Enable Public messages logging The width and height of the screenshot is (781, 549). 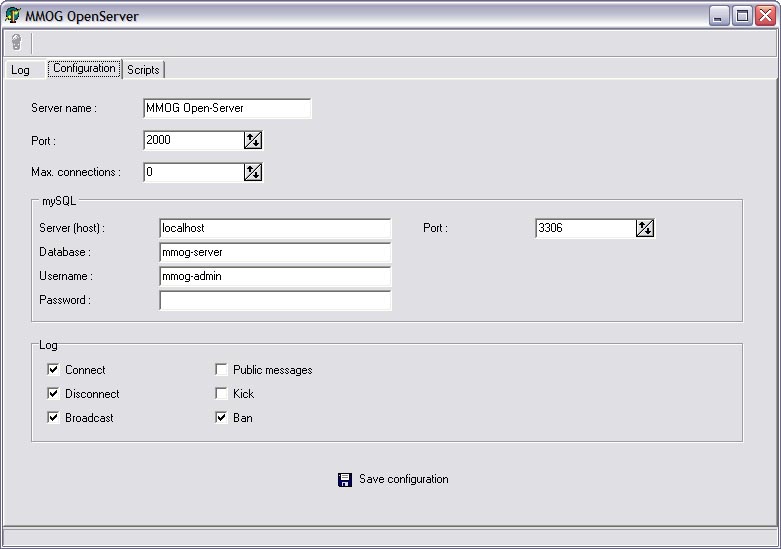coord(221,370)
